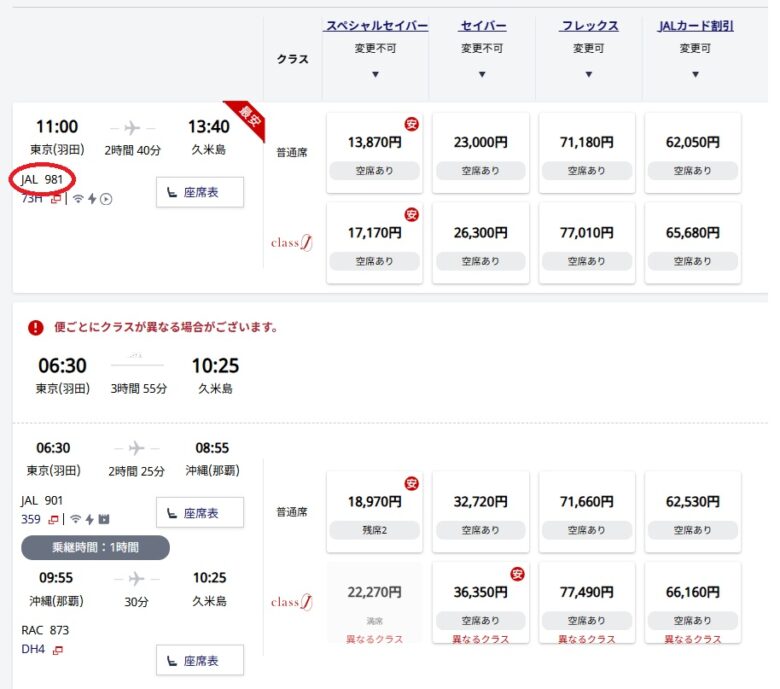Expand details arrow under セイバー
Image resolution: width=780 pixels, height=689 pixels.
482,75
